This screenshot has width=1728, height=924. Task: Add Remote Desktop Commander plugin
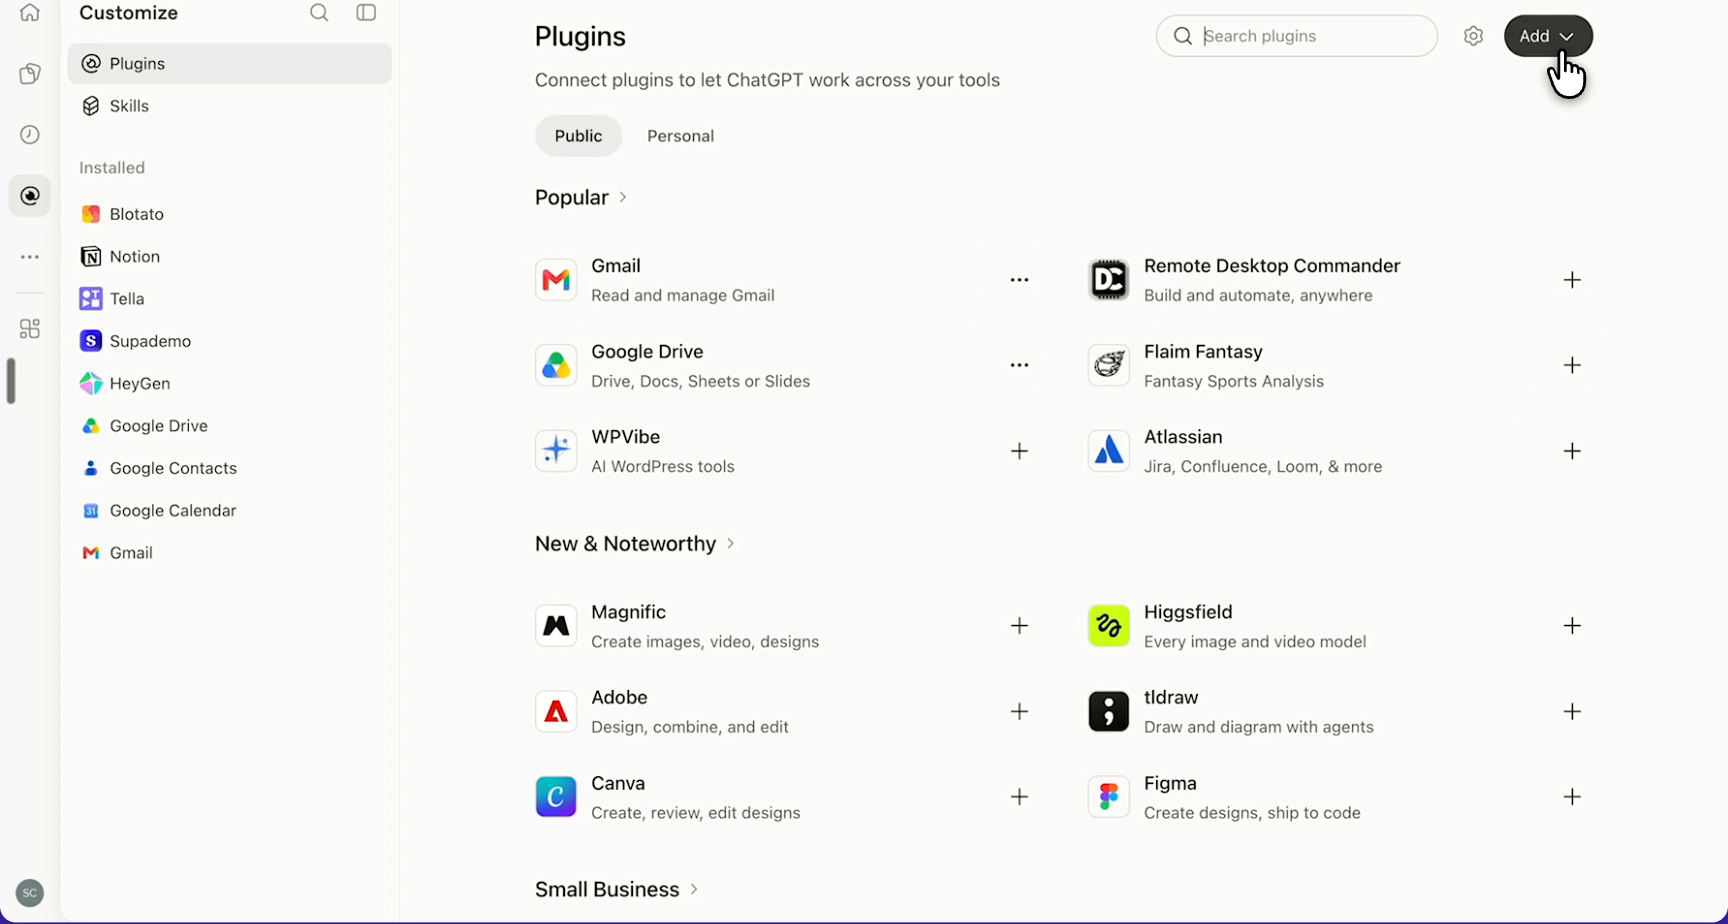click(1572, 280)
